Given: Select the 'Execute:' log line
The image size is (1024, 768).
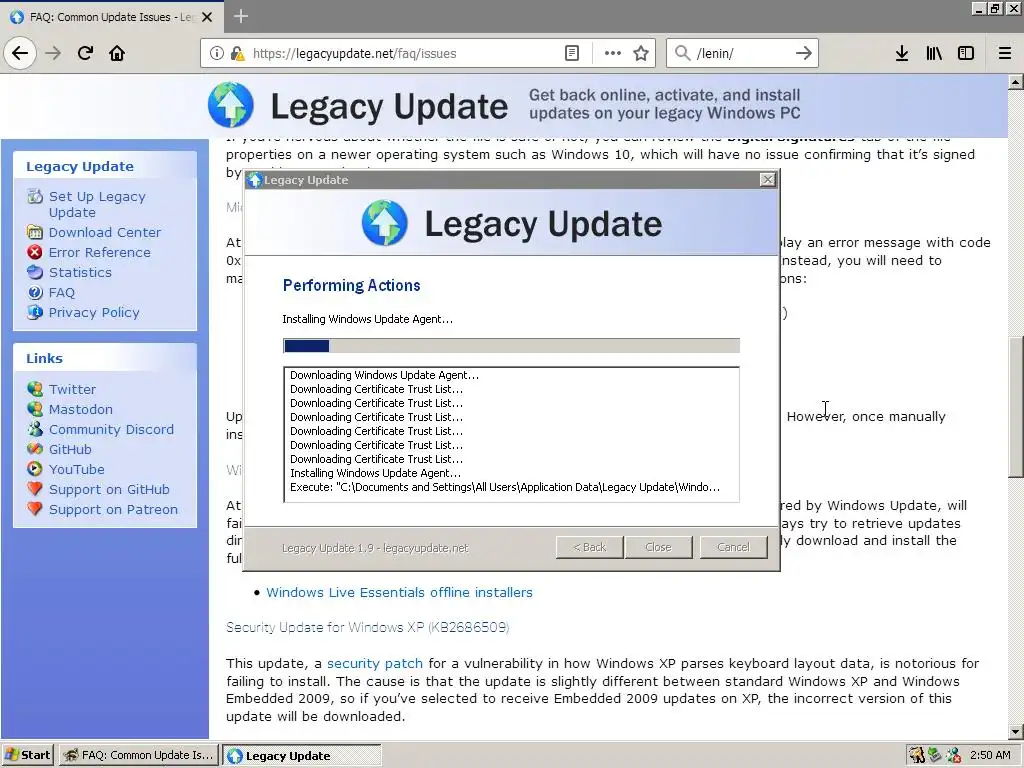Looking at the screenshot, I should tap(505, 487).
